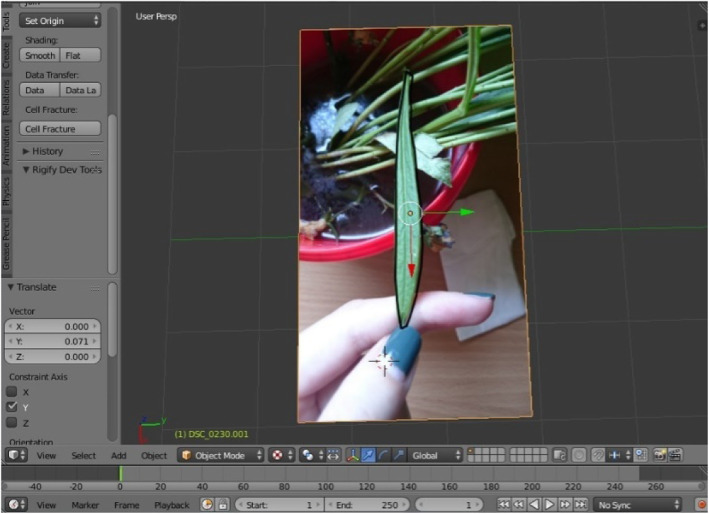The height and width of the screenshot is (514, 709).
Task: Uncheck the Y constraint axis checkbox
Action: click(12, 407)
